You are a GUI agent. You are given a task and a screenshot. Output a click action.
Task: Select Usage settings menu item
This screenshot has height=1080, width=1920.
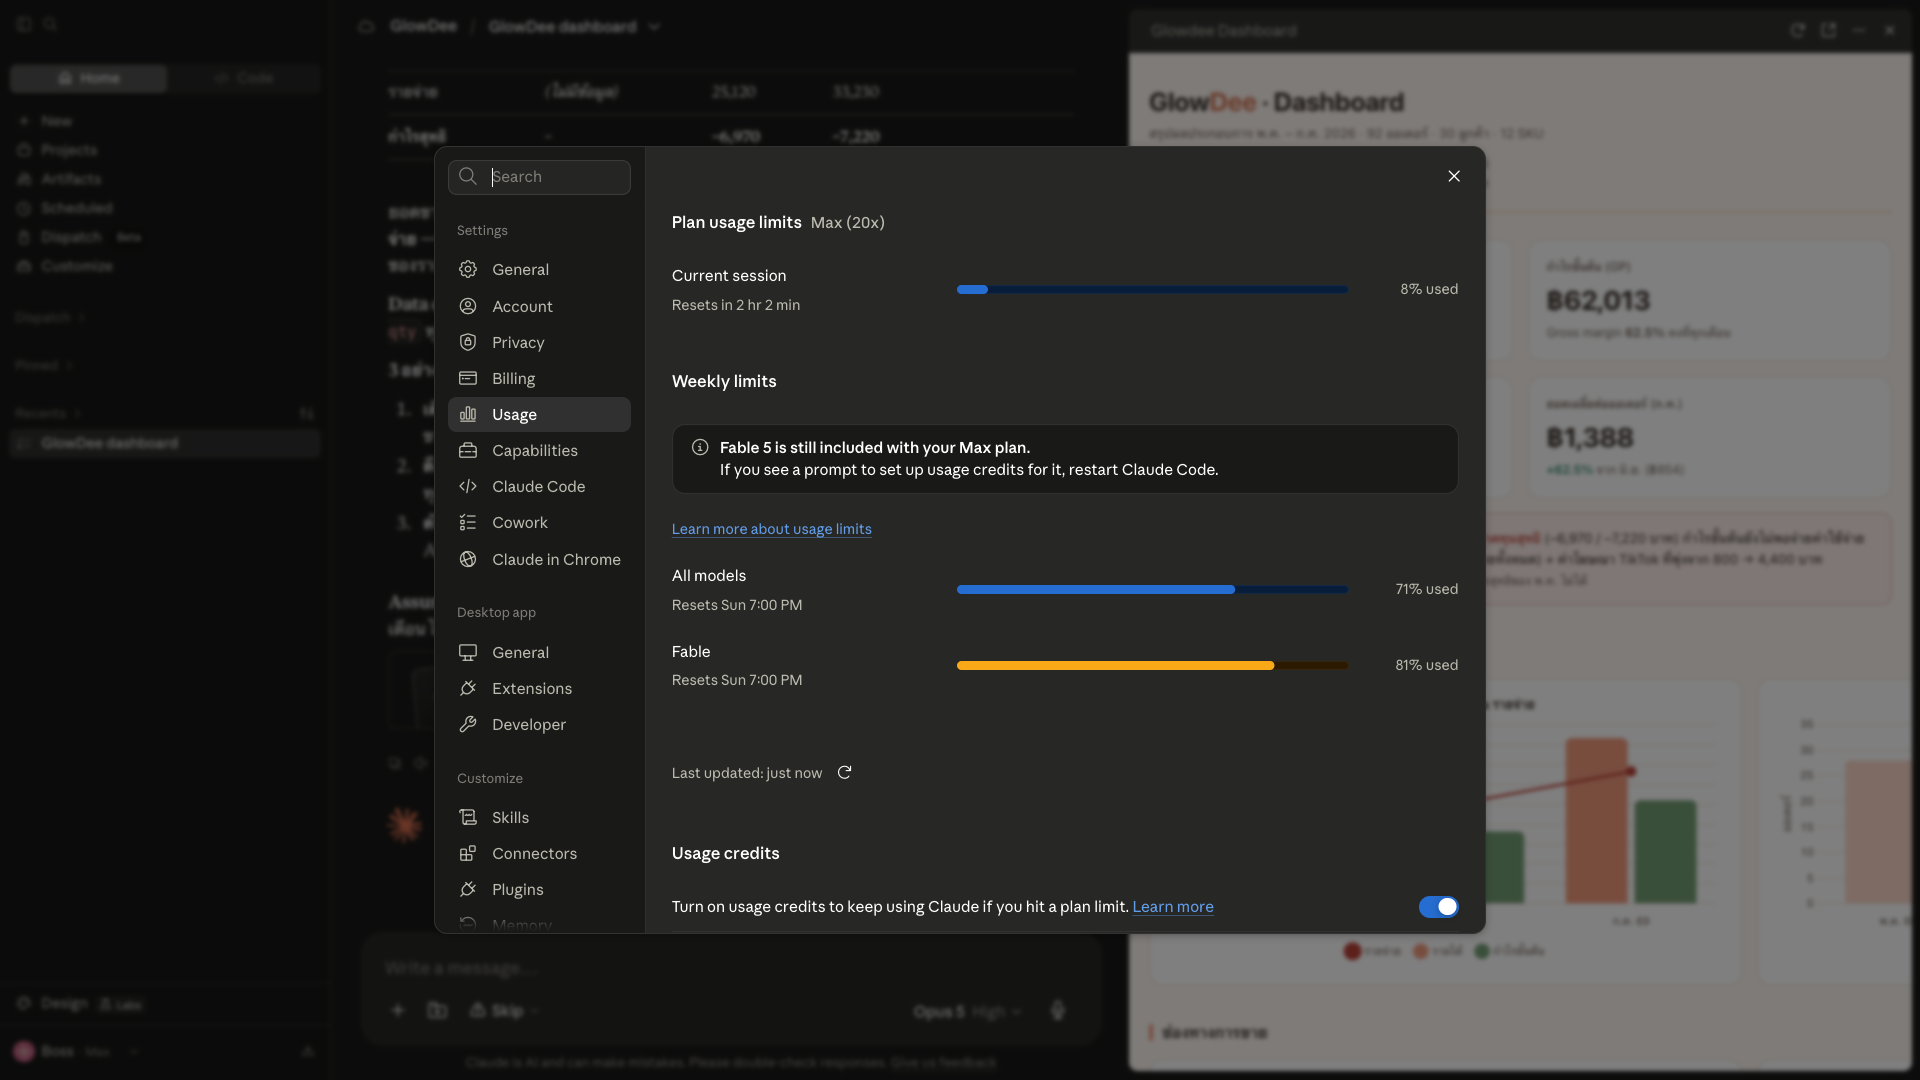tap(539, 414)
